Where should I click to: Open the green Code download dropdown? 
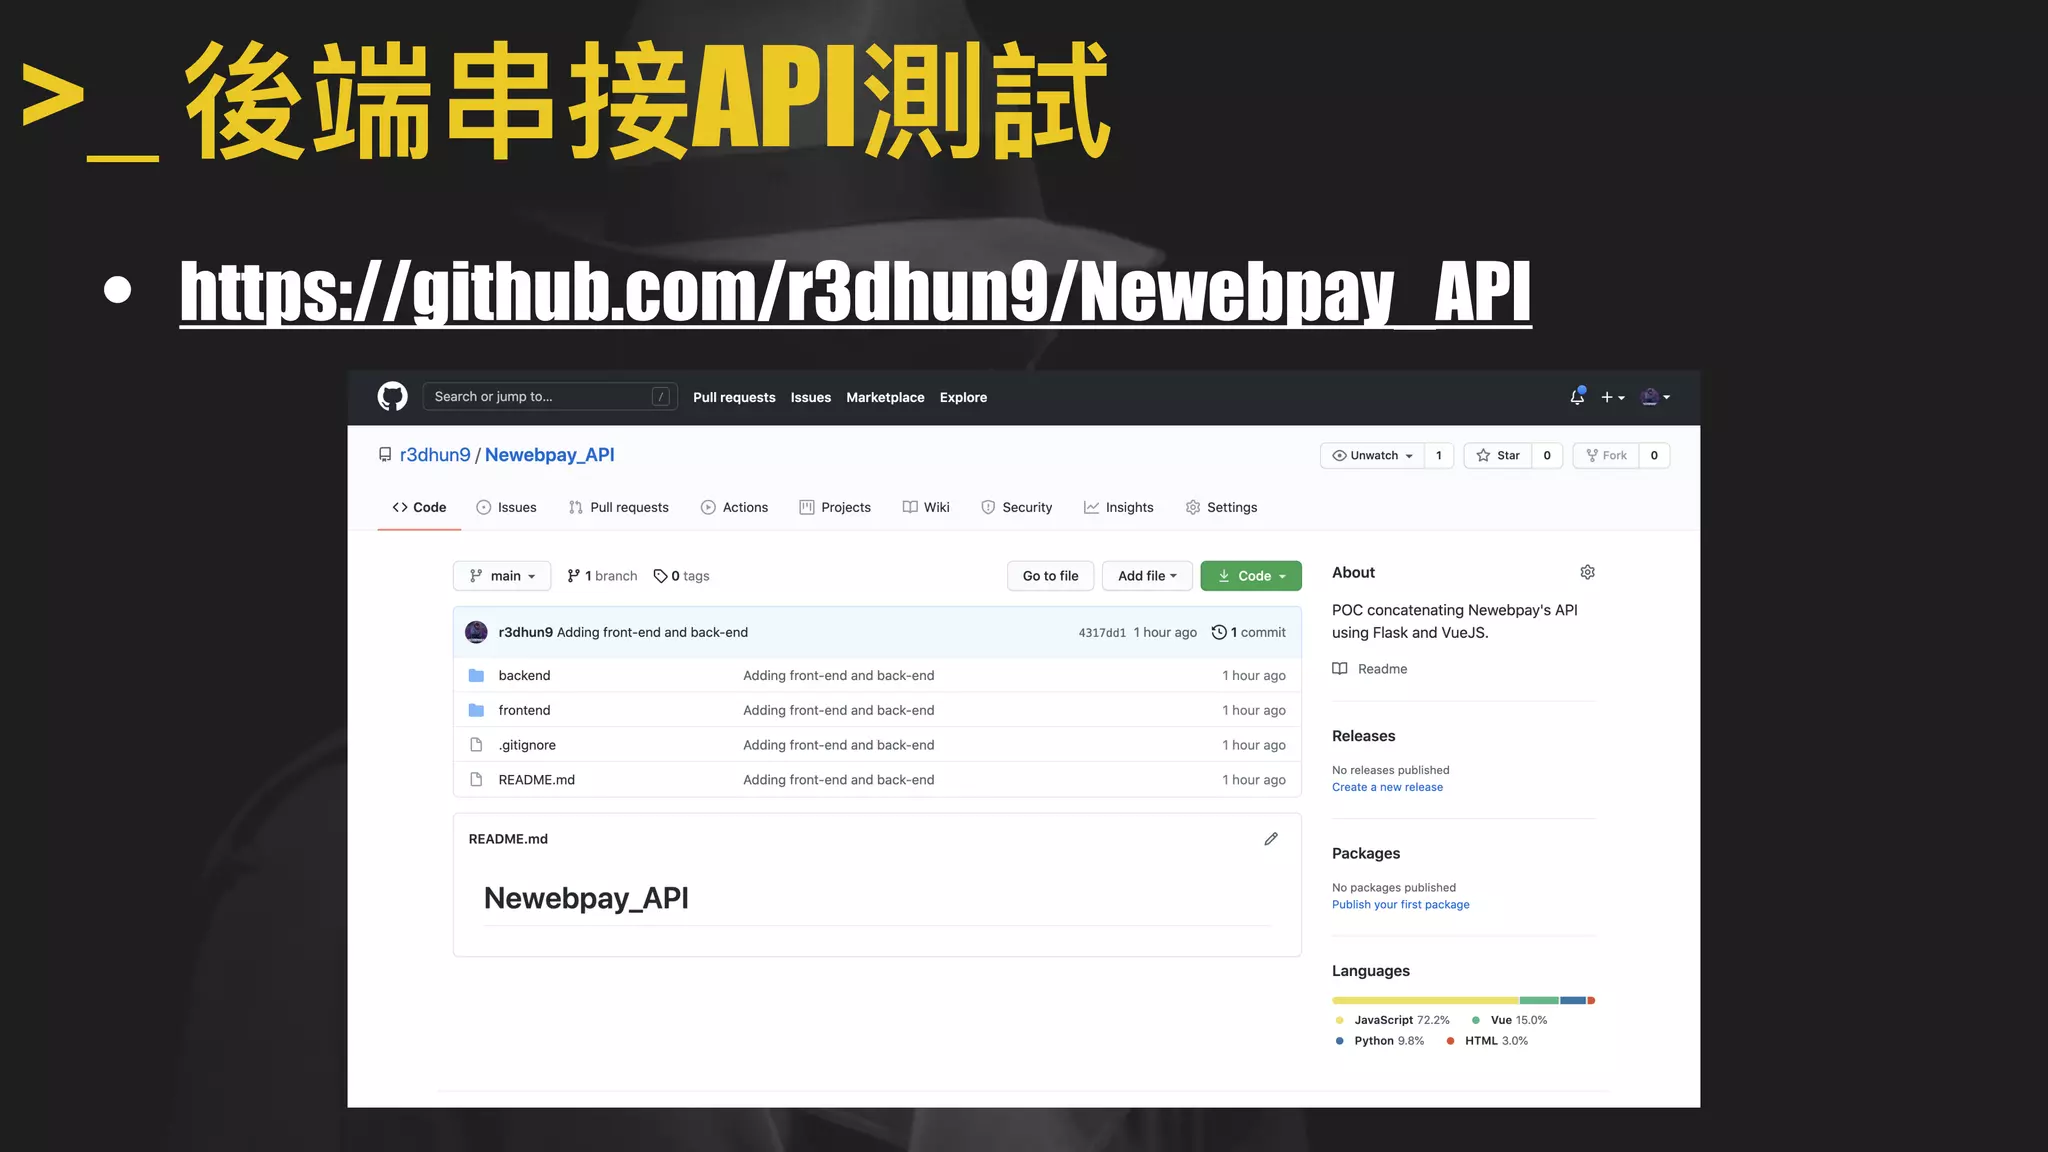1251,576
